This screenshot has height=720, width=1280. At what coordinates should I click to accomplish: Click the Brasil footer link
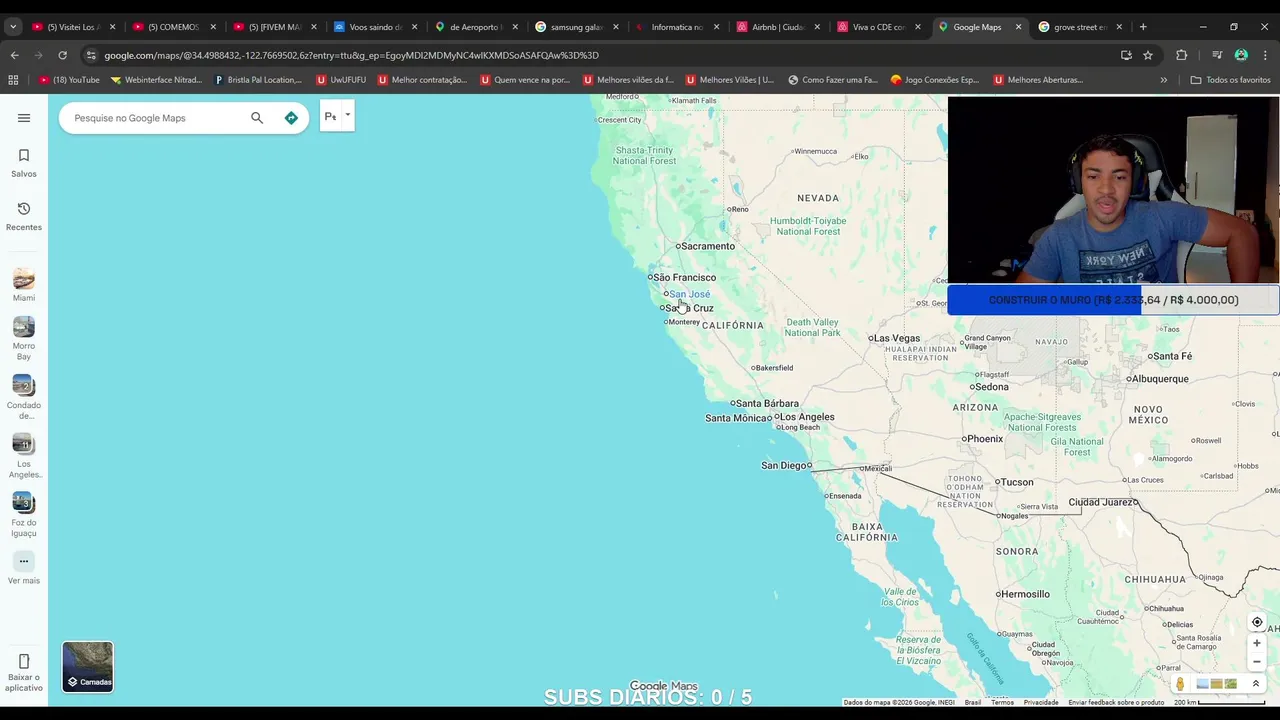point(973,702)
